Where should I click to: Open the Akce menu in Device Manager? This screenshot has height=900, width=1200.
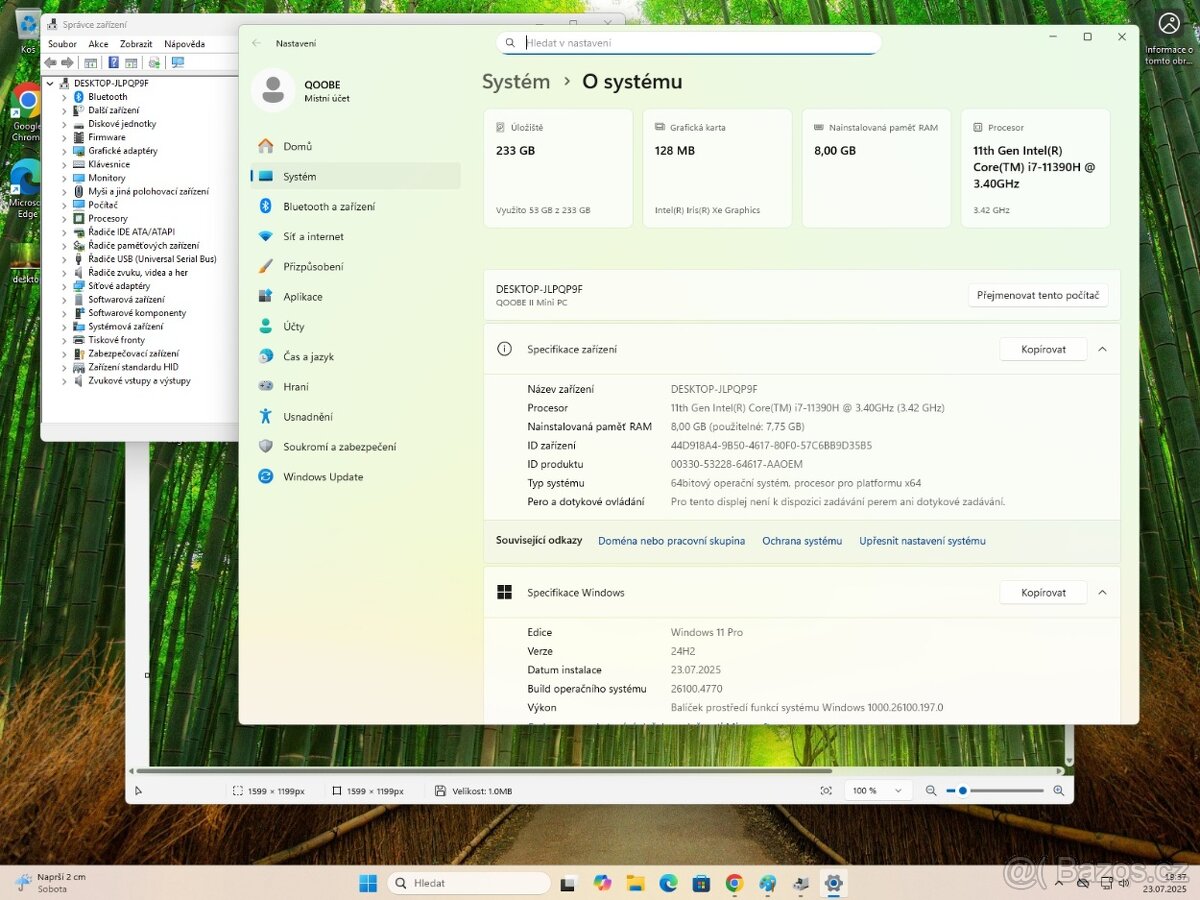97,43
